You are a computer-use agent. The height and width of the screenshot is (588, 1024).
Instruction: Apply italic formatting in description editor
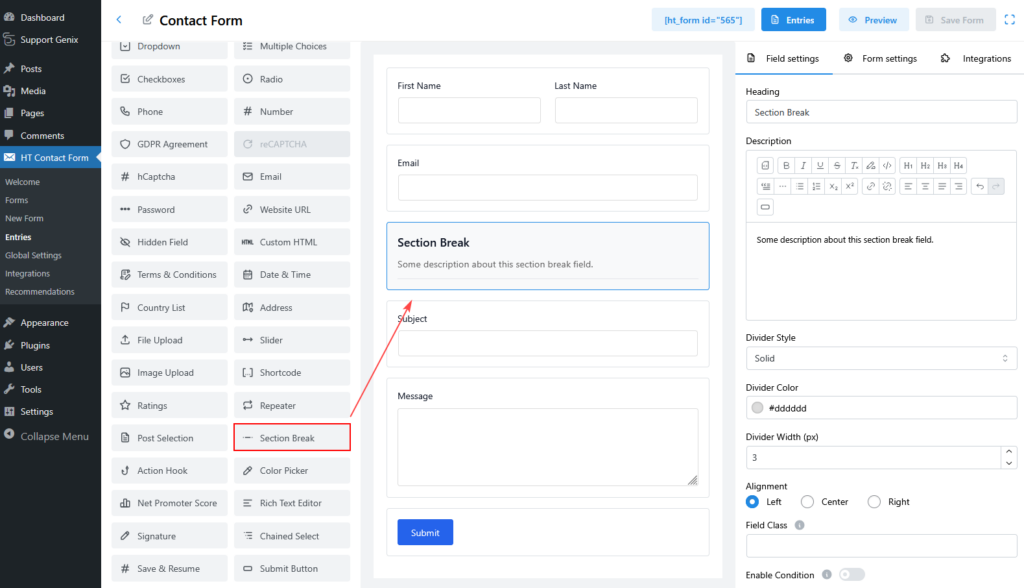point(803,166)
